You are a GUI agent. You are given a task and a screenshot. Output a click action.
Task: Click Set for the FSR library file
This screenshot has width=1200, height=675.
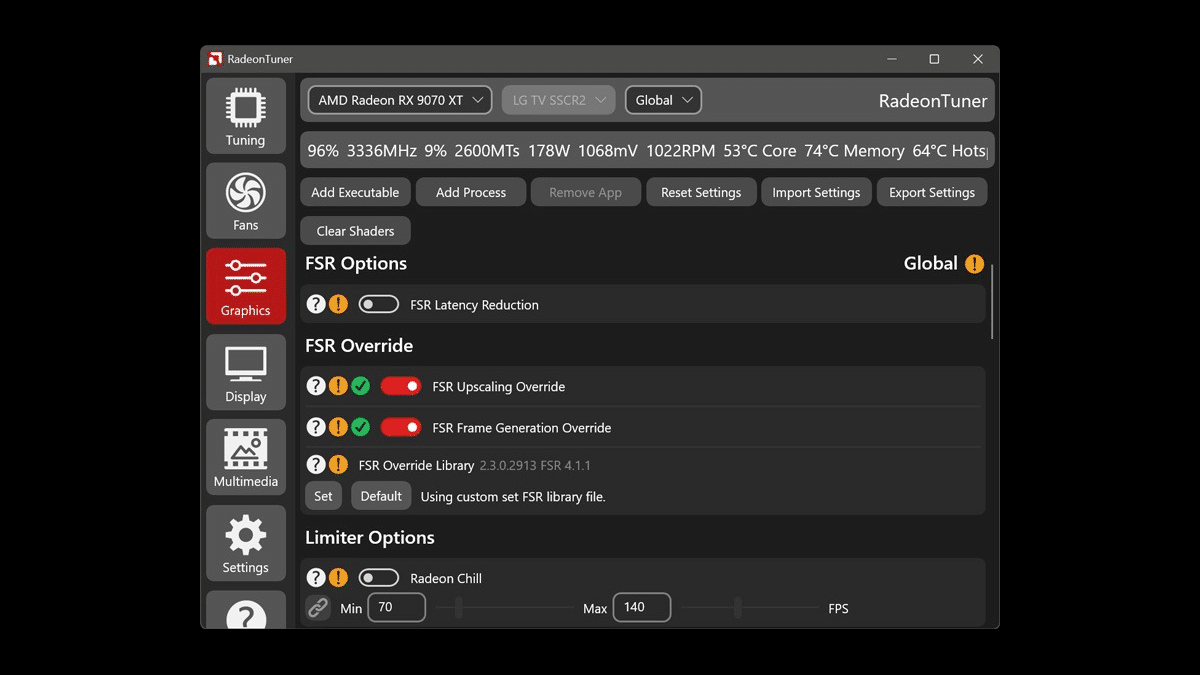click(x=323, y=496)
